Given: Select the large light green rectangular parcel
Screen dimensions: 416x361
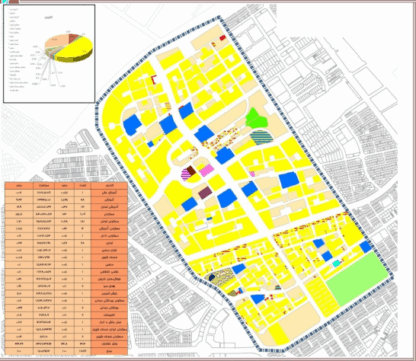Looking at the screenshot, I should pyautogui.click(x=357, y=278).
